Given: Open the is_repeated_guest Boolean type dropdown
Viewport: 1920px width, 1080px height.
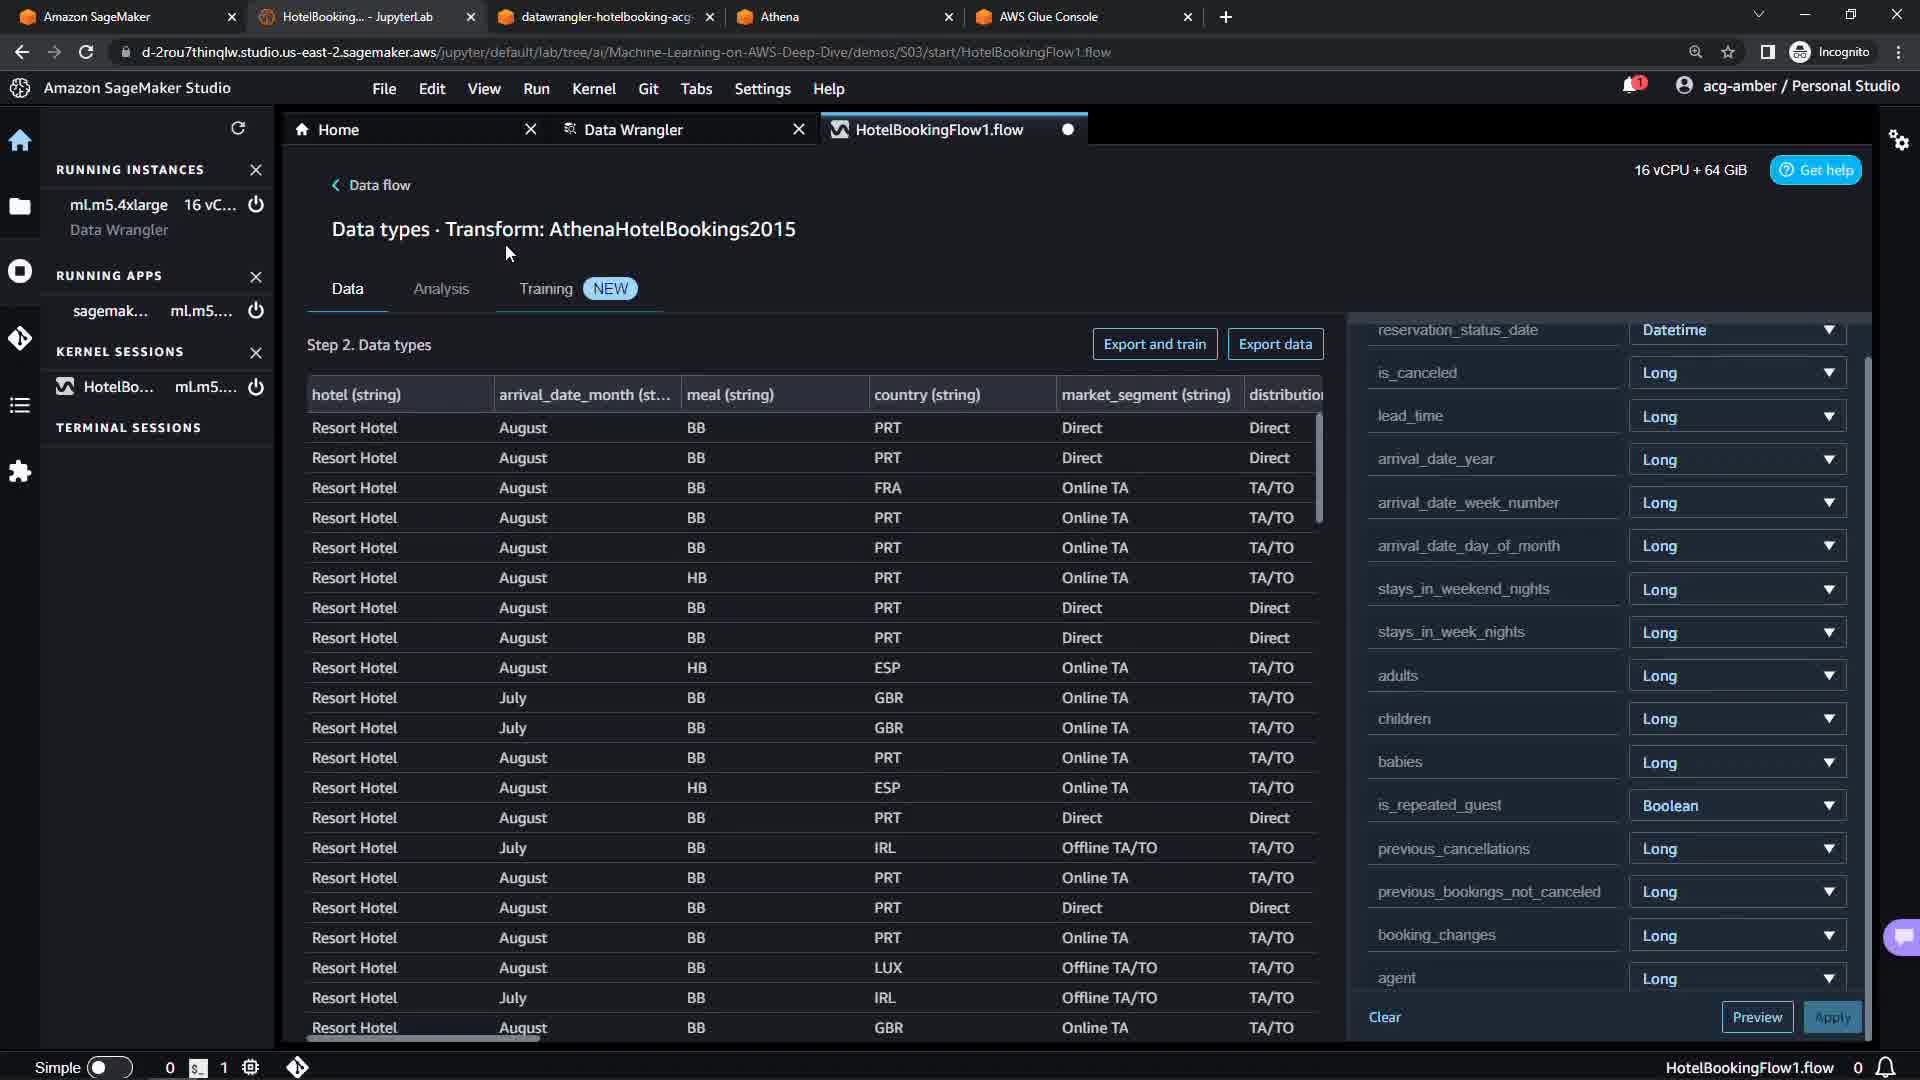Looking at the screenshot, I should click(x=1736, y=806).
